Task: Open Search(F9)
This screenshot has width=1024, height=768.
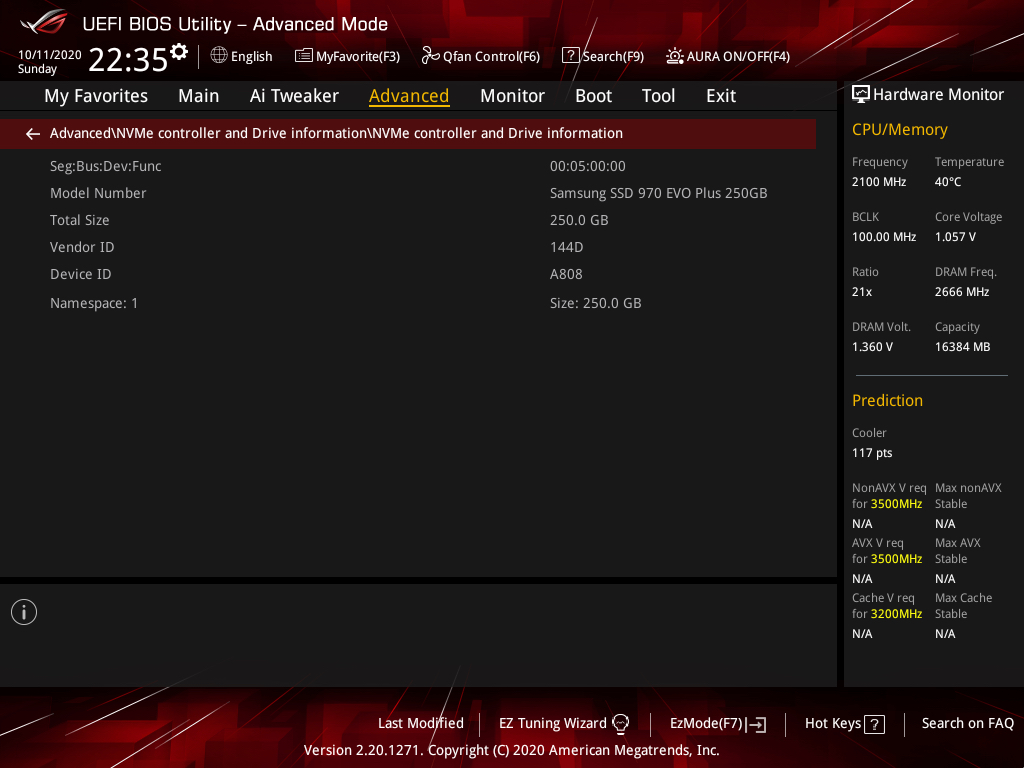Action: (x=603, y=56)
